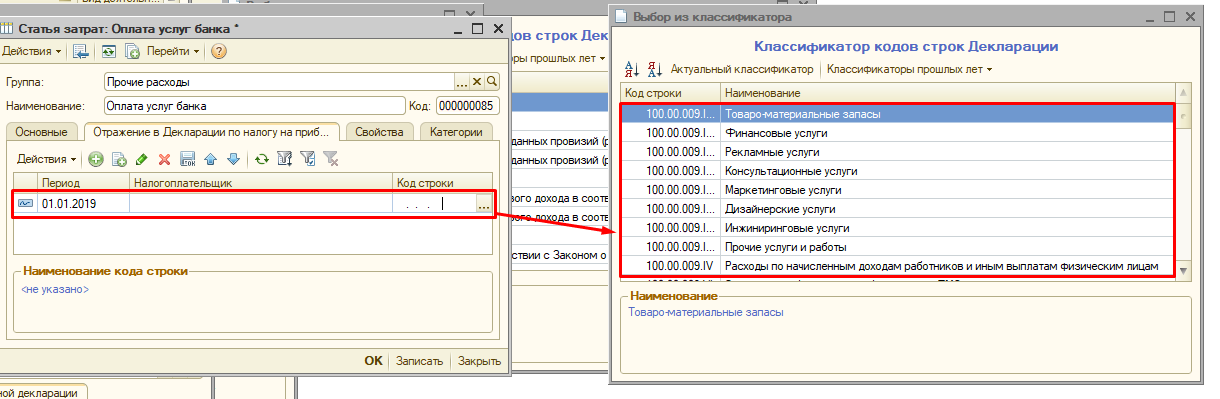Click the row record icon beside 01.01.2019
This screenshot has height=399, width=1220.
(x=26, y=204)
